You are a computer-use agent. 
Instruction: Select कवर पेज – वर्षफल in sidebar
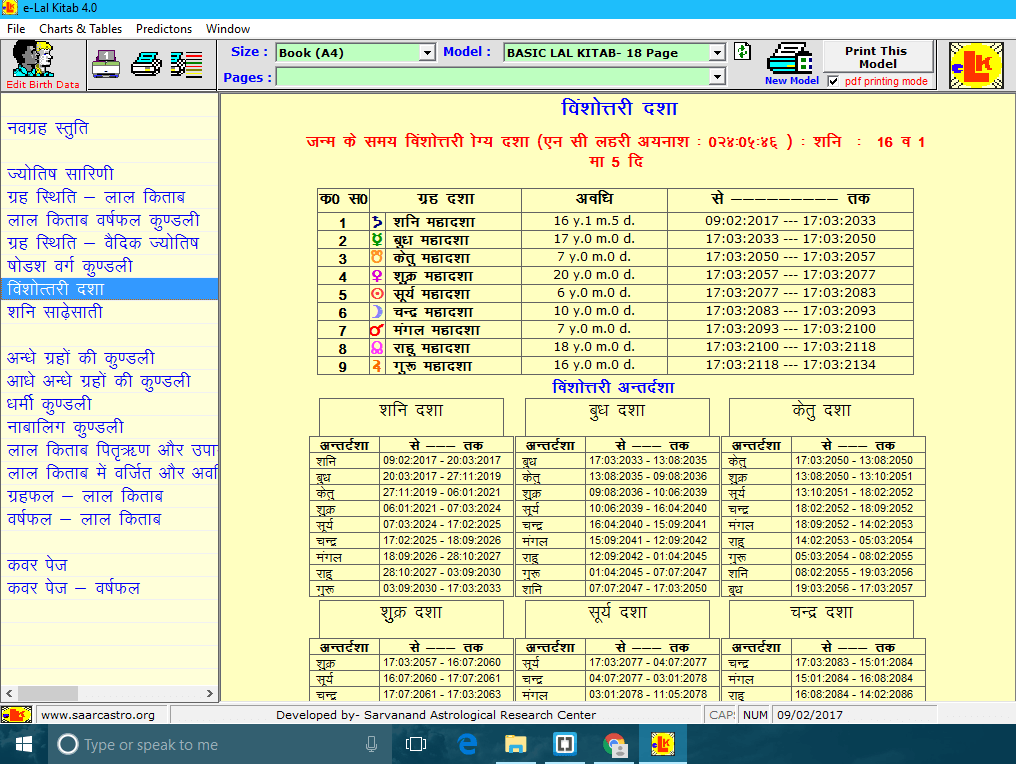[x=73, y=588]
